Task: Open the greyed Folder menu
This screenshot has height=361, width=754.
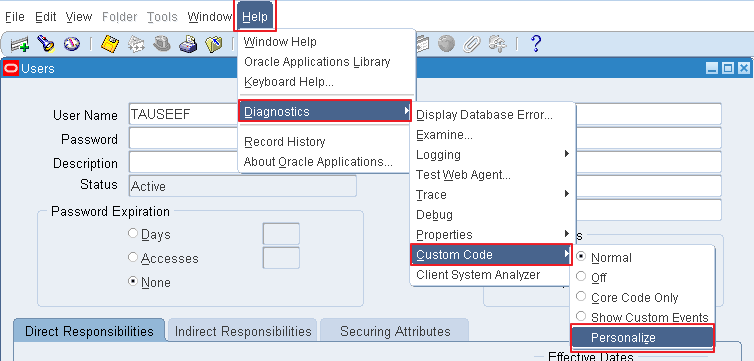Action: pyautogui.click(x=119, y=17)
